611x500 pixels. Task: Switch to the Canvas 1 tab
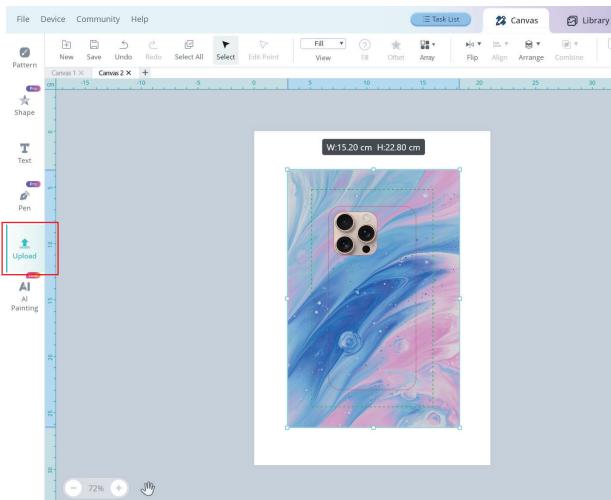click(62, 73)
